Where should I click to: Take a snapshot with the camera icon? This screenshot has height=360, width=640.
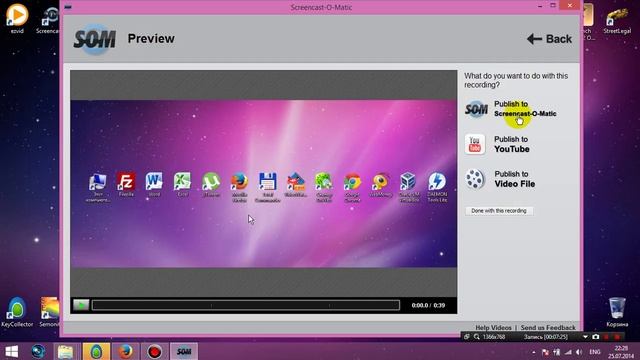pos(596,337)
